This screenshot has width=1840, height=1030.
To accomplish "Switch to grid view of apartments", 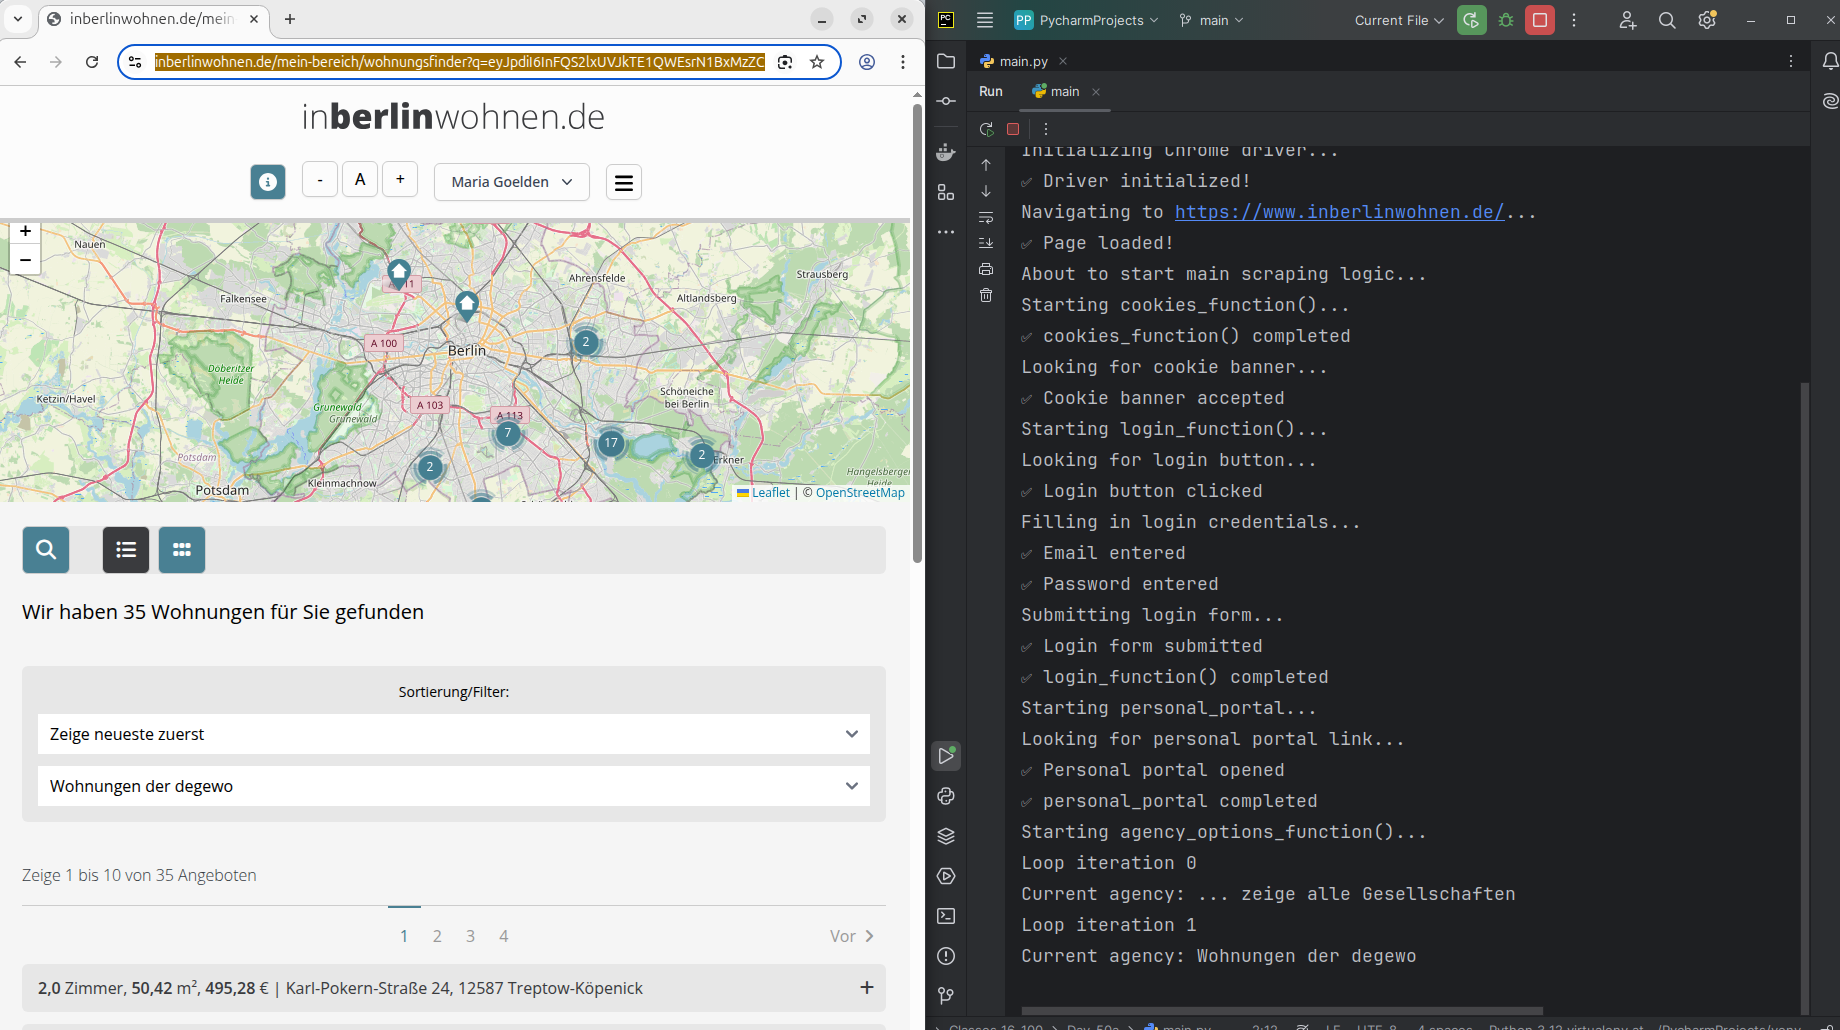I will [x=182, y=550].
